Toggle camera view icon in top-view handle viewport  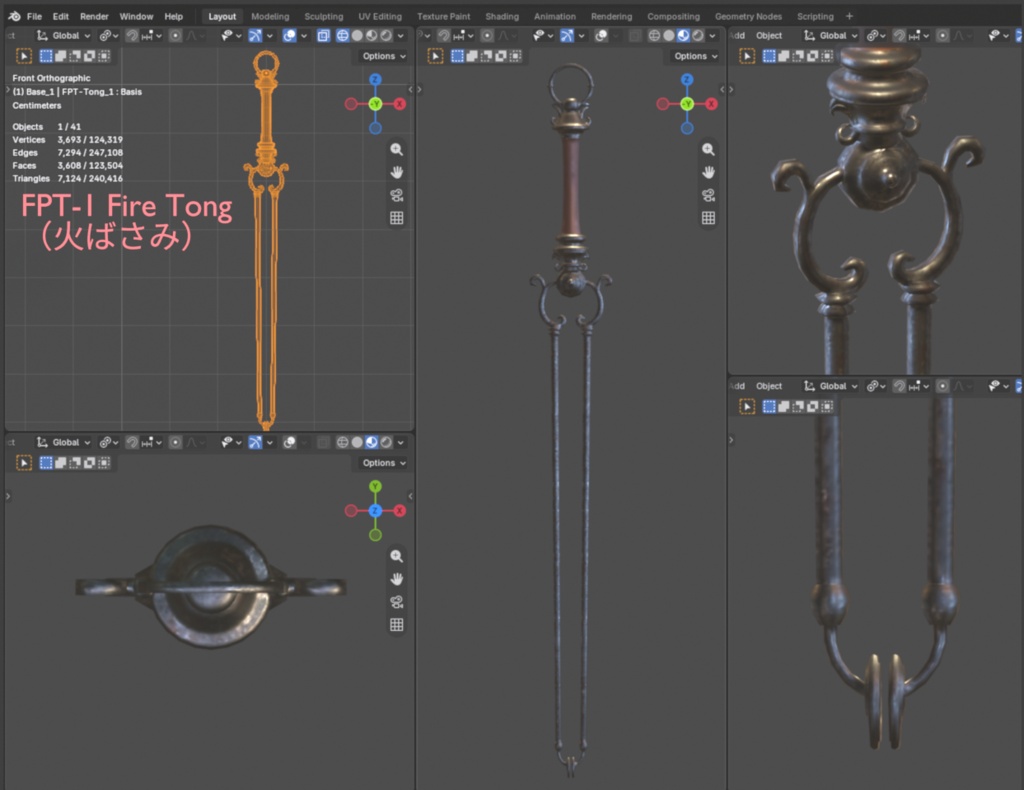[x=396, y=602]
